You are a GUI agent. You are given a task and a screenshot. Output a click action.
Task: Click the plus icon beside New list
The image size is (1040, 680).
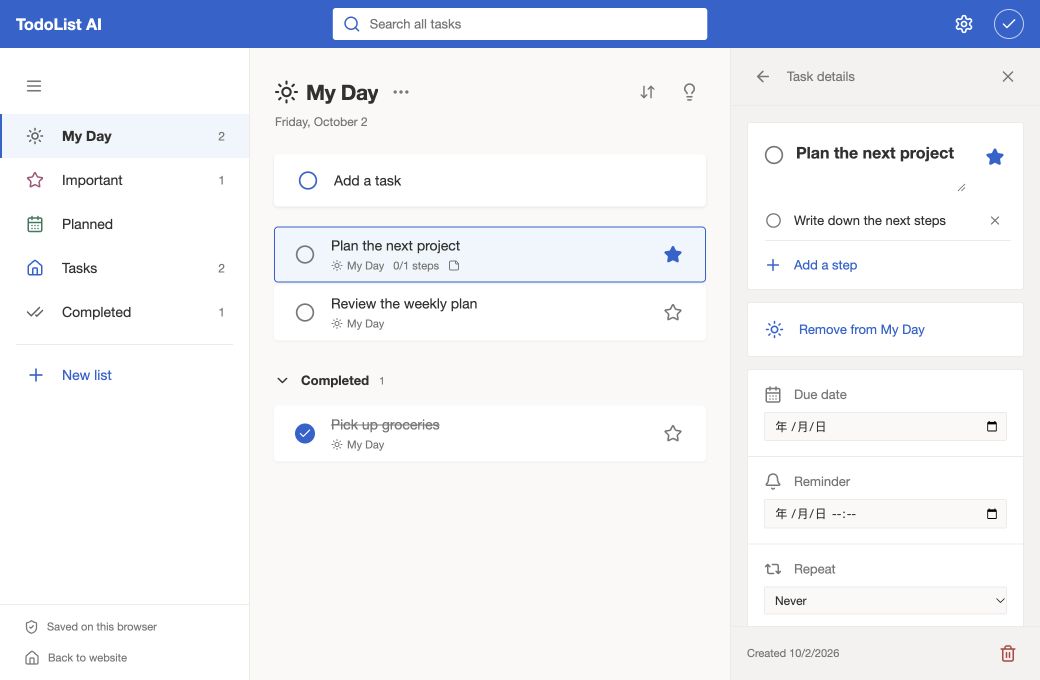(x=36, y=375)
